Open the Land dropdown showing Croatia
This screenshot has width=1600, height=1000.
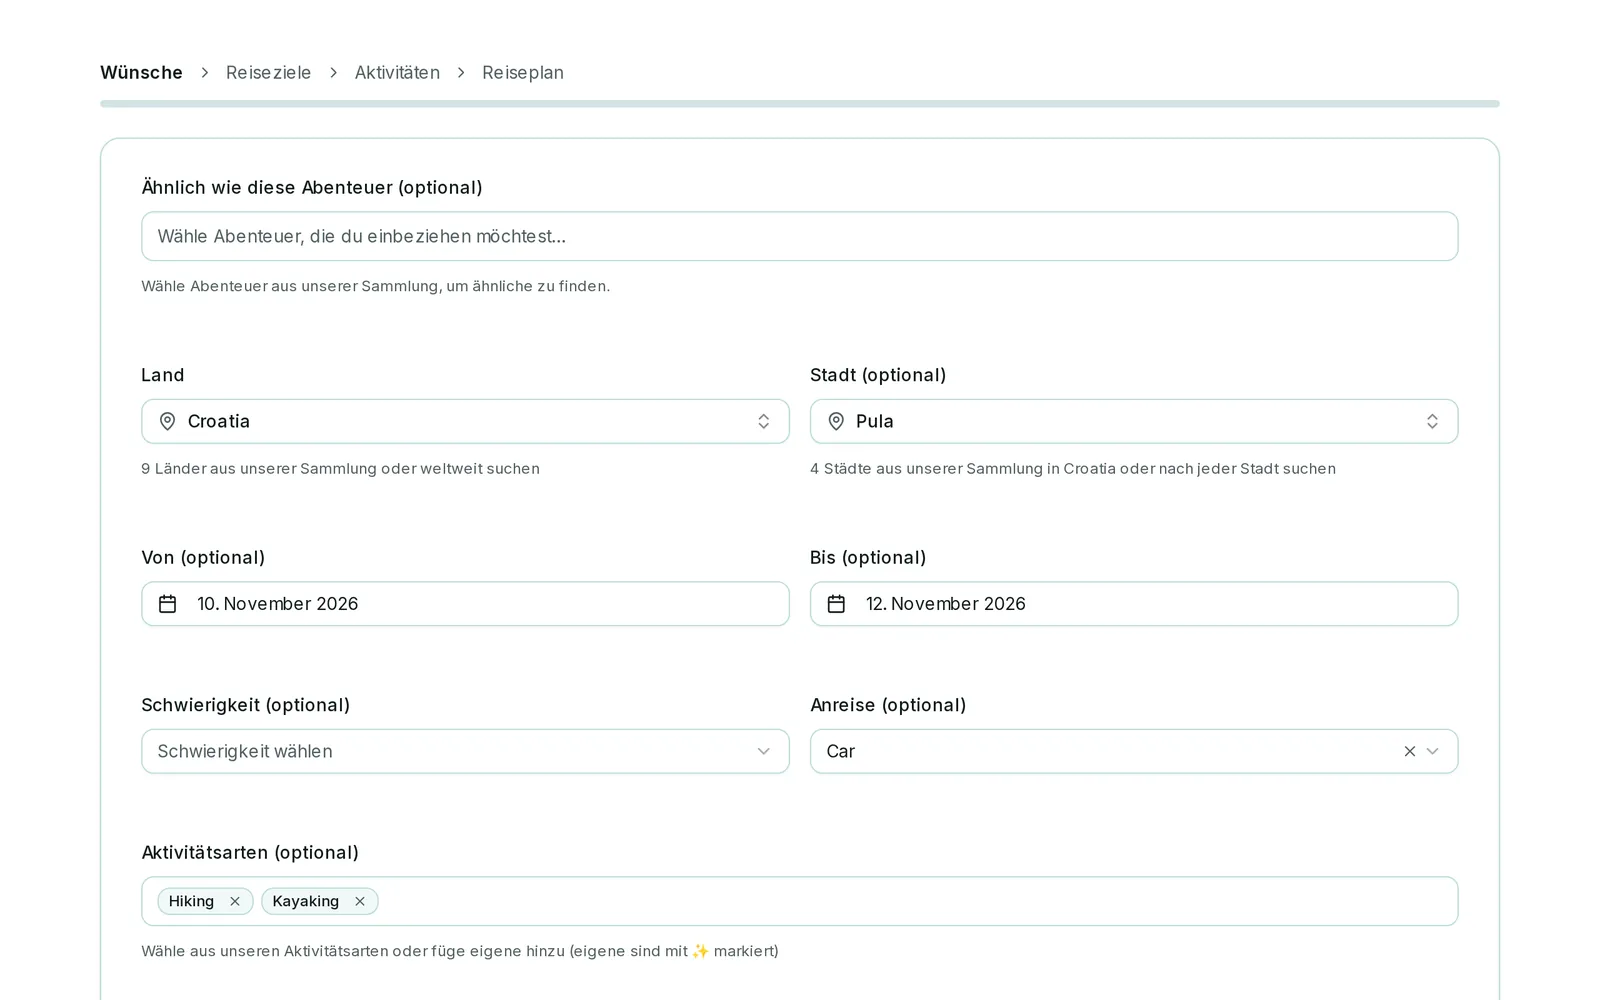pyautogui.click(x=465, y=422)
